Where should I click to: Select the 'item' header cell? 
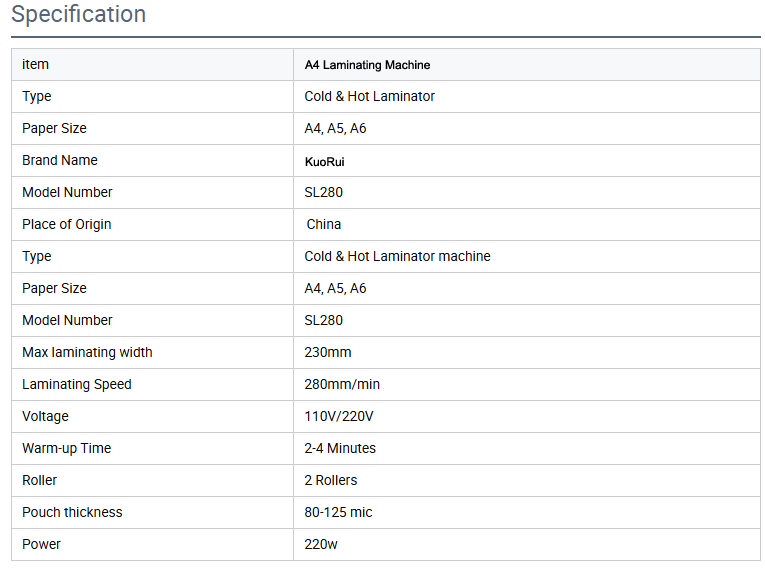coord(36,65)
